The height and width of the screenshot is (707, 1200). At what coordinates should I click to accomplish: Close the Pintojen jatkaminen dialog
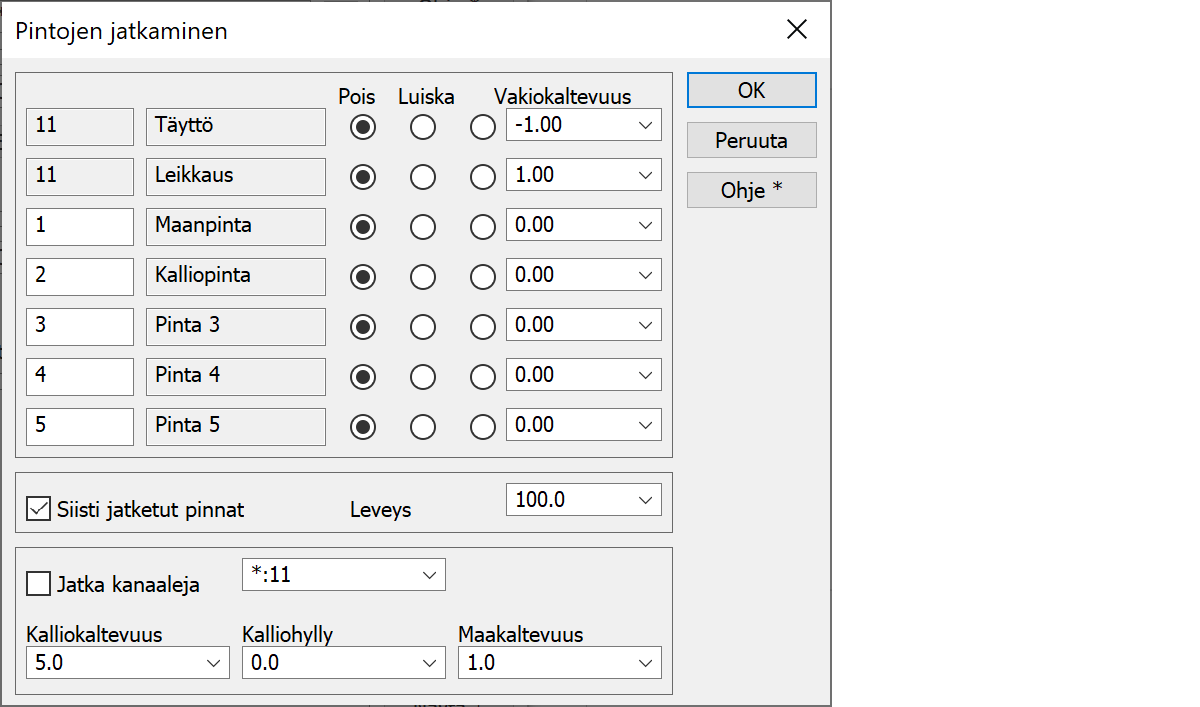(x=796, y=30)
